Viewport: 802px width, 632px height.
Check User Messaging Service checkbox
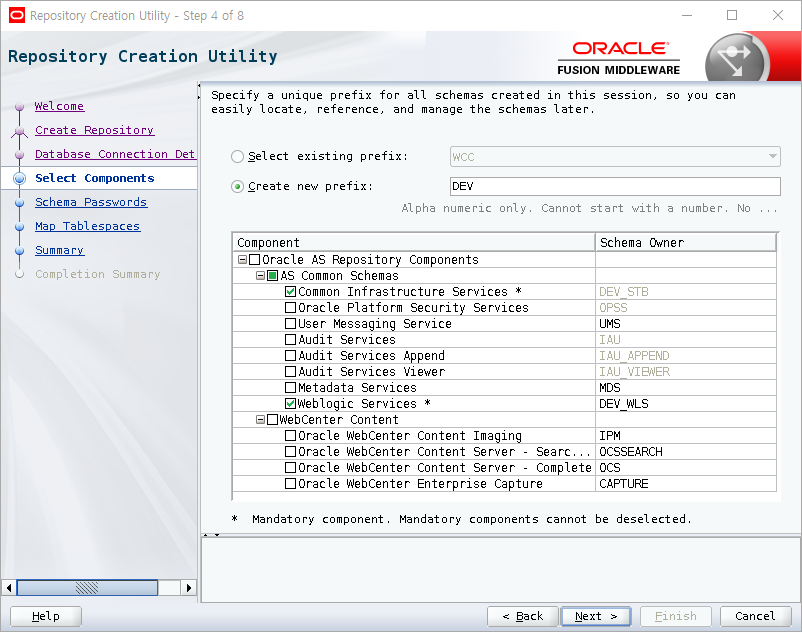[291, 323]
